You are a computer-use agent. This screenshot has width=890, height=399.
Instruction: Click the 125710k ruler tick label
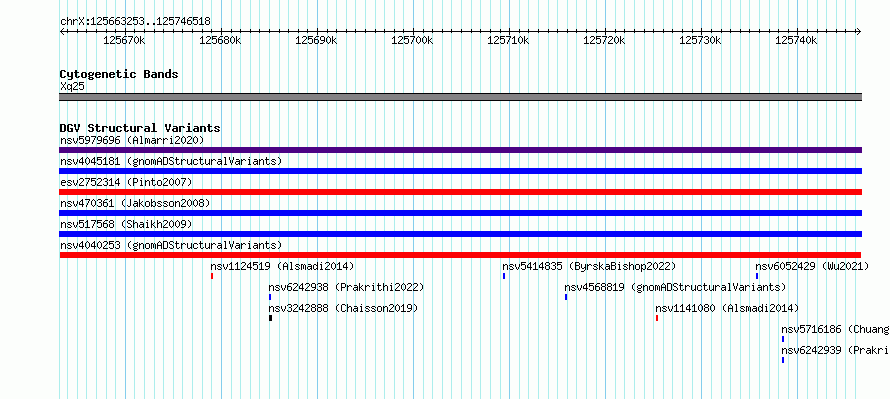[508, 40]
